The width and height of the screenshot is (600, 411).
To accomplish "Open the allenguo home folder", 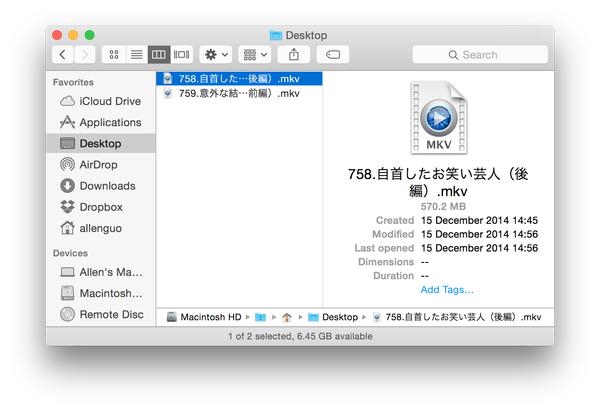I will pyautogui.click(x=100, y=228).
